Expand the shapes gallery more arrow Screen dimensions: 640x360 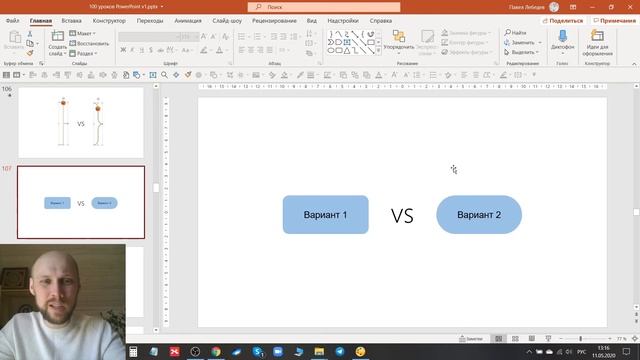point(378,51)
